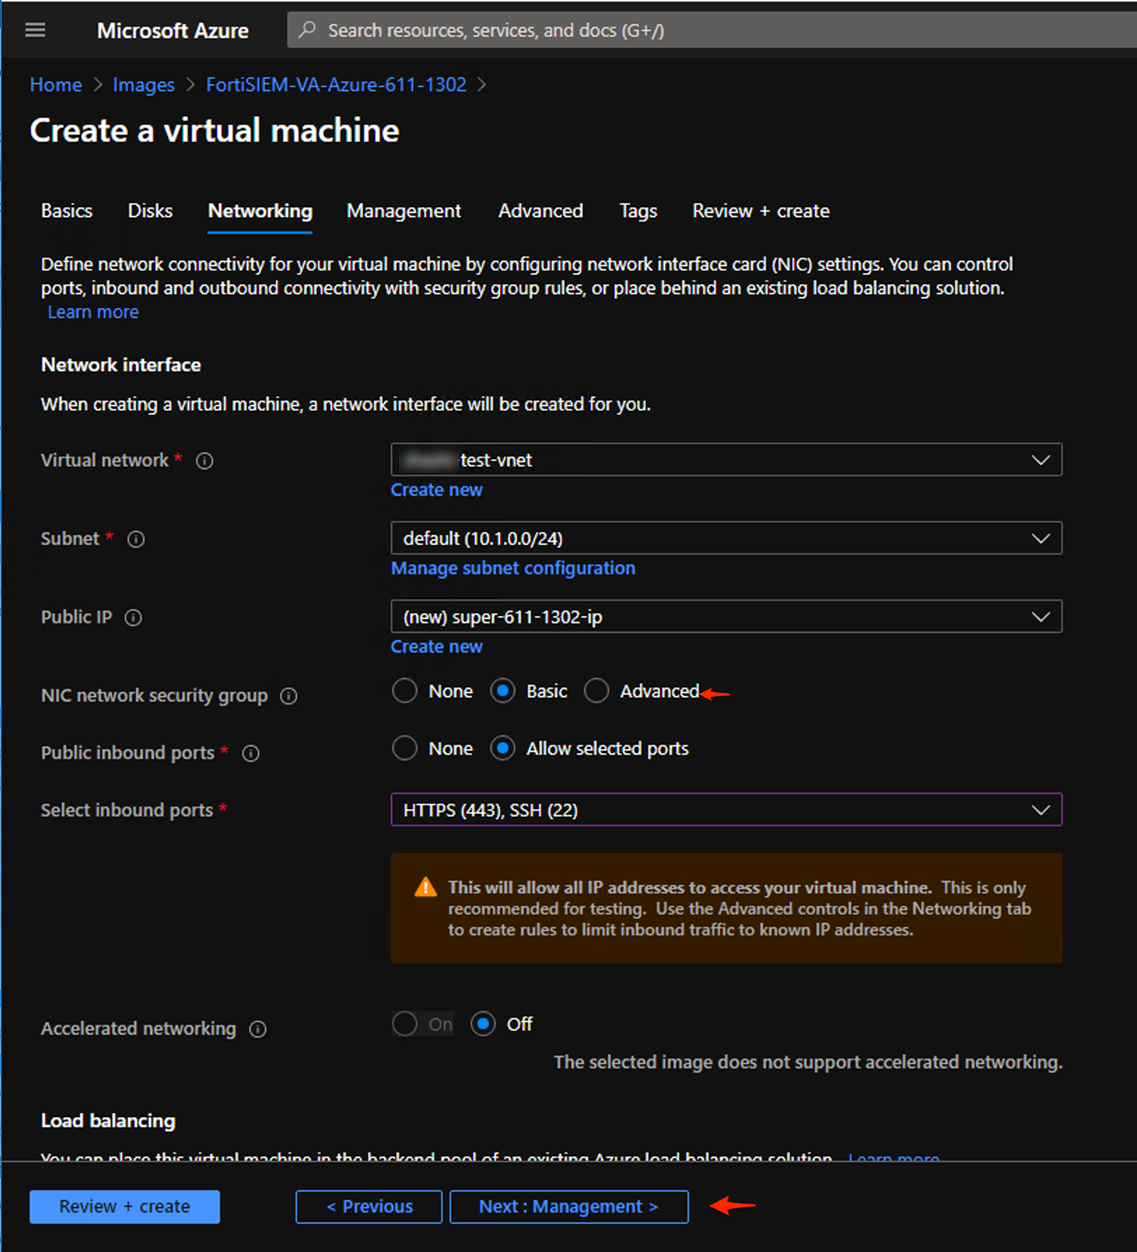The height and width of the screenshot is (1252, 1137).
Task: Select None for Public inbound ports
Action: coord(405,748)
